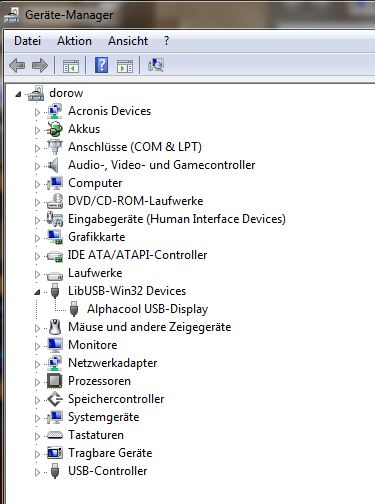Select the Computer category label
This screenshot has width=375, height=504.
tap(95, 183)
